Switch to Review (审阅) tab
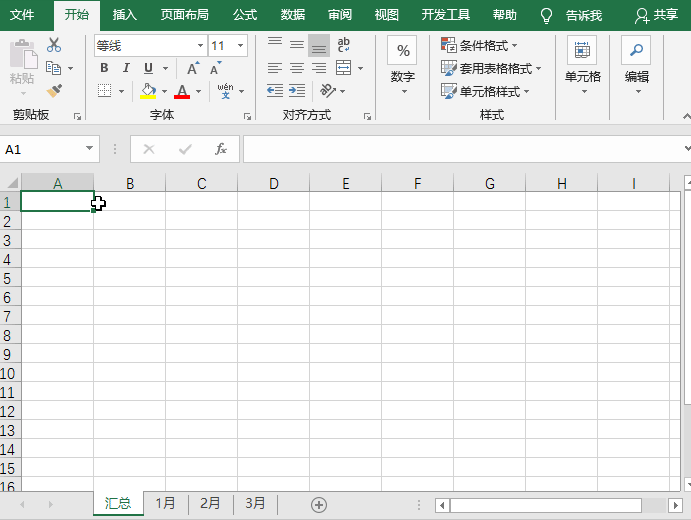 pyautogui.click(x=340, y=15)
